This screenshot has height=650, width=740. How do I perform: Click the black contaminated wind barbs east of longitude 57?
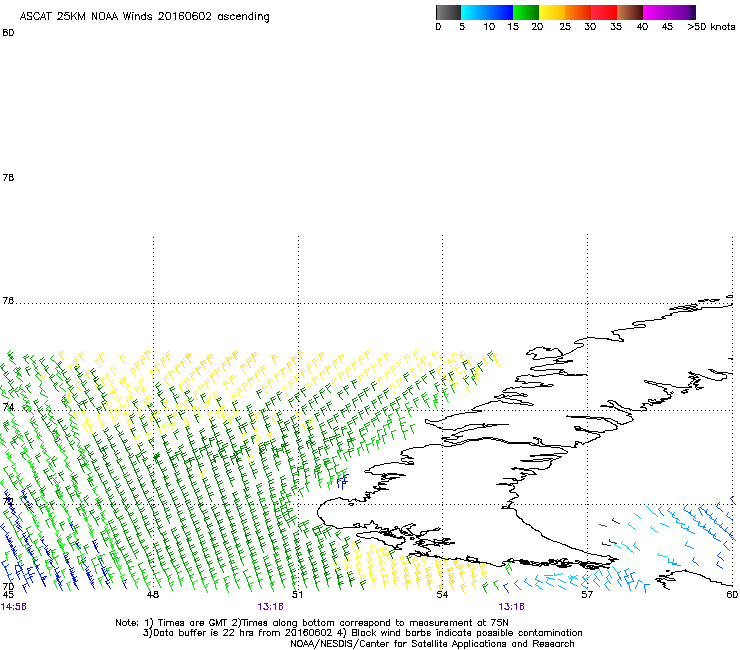[608, 533]
